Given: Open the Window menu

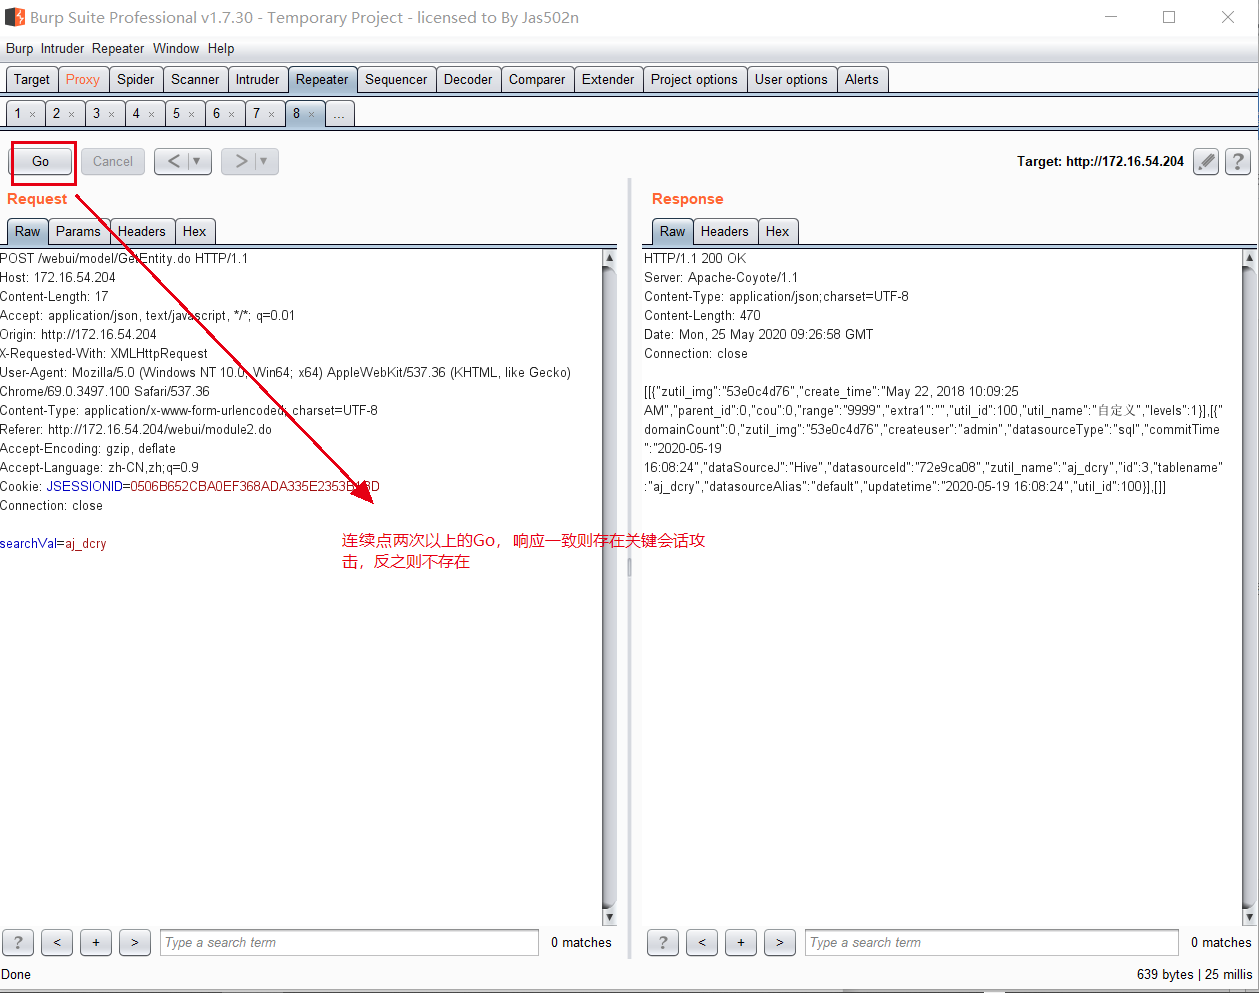Looking at the screenshot, I should (x=176, y=48).
